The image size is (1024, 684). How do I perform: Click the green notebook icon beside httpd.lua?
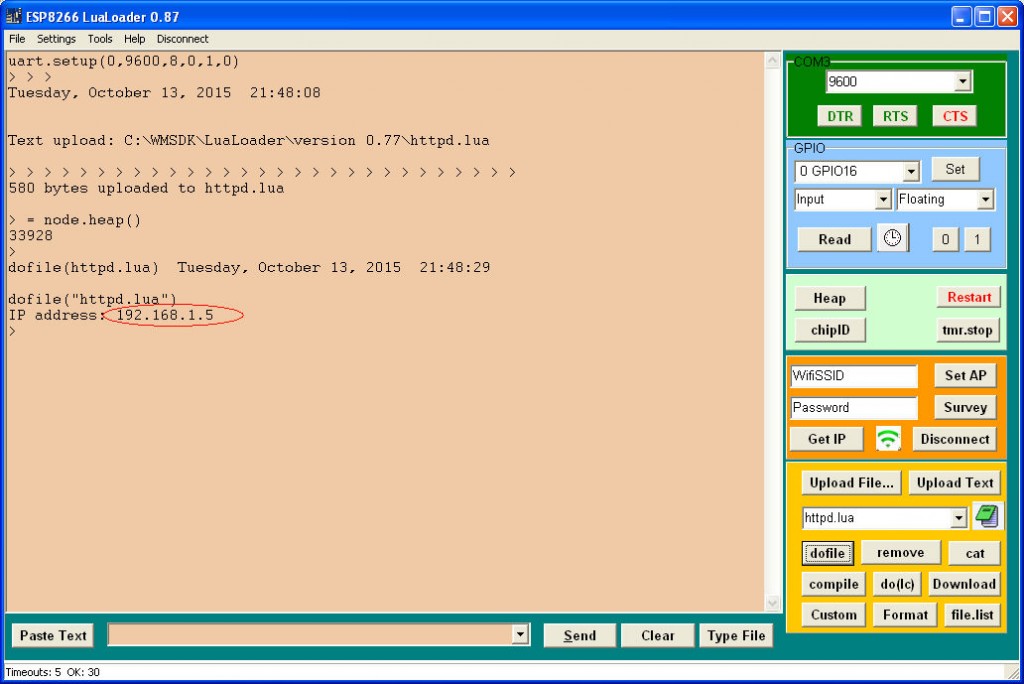986,517
